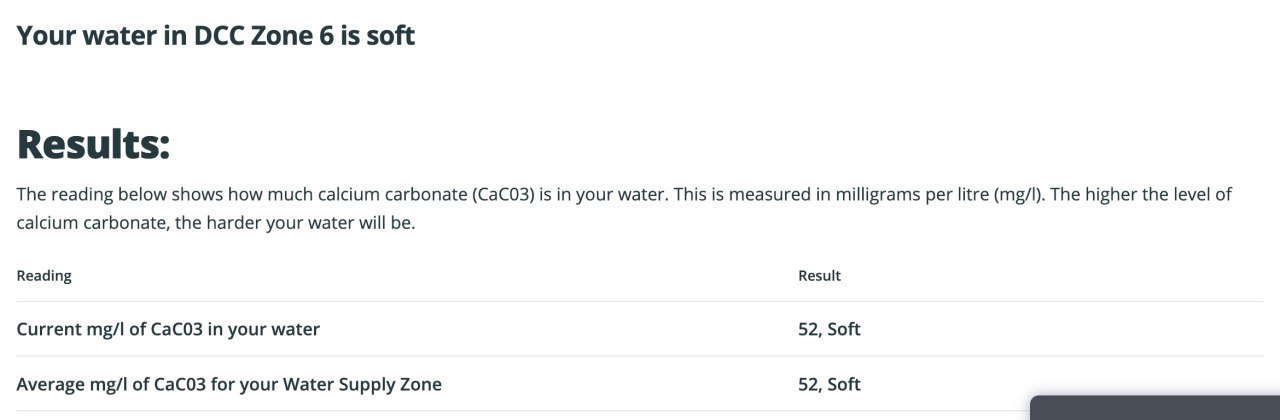Click 'in your water' in the current reading row
1280x420 pixels.
[264, 329]
